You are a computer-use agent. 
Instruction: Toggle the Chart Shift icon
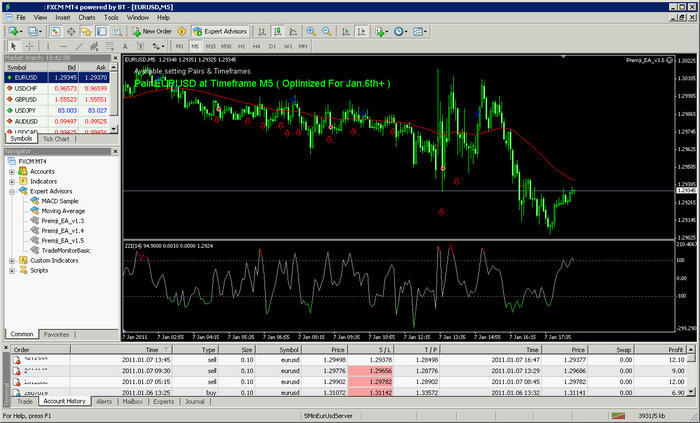[361, 31]
